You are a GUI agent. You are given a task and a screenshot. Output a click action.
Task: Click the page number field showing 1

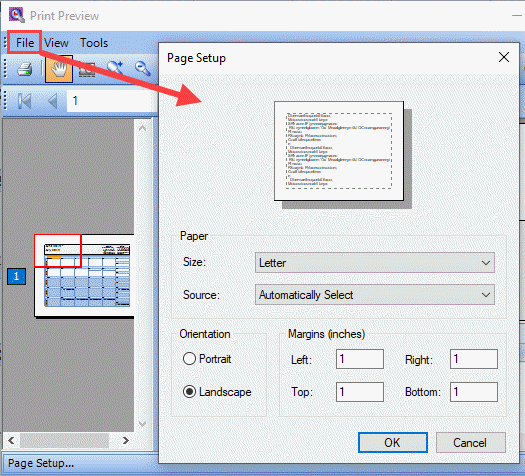coord(112,101)
